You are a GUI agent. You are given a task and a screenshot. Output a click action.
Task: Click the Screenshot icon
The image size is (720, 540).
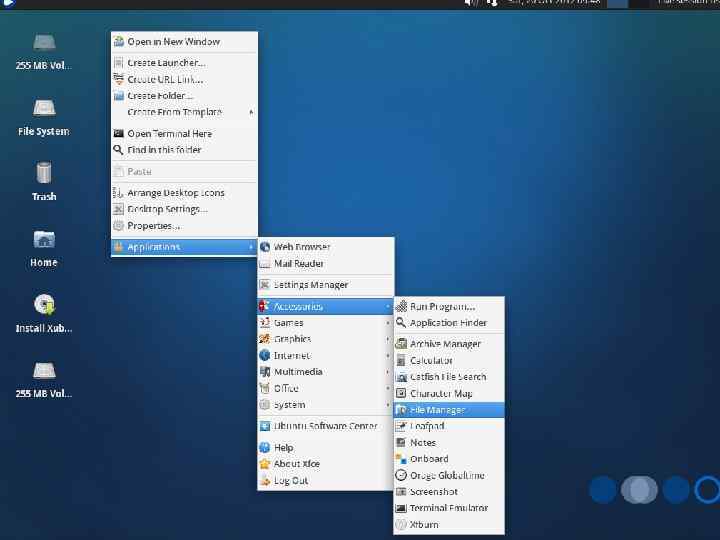401,492
